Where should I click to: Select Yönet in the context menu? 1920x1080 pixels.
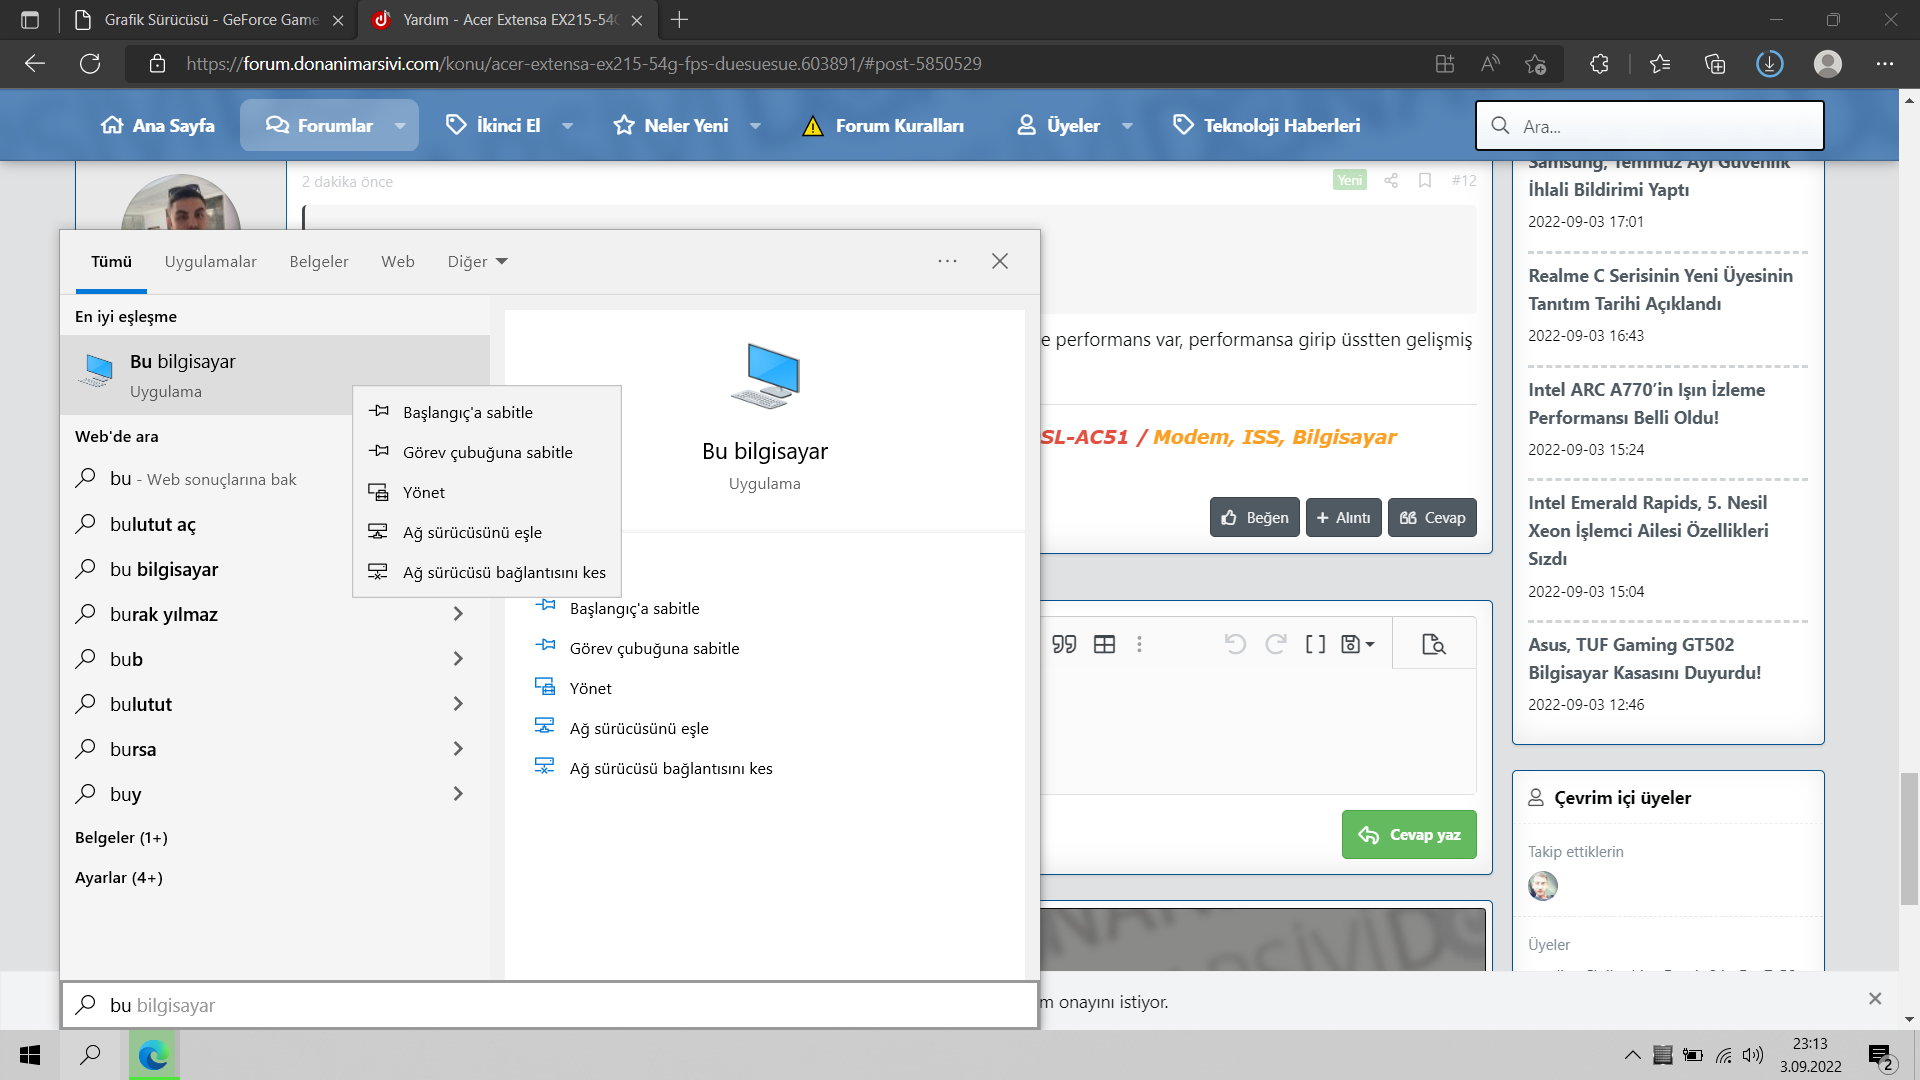(x=424, y=493)
